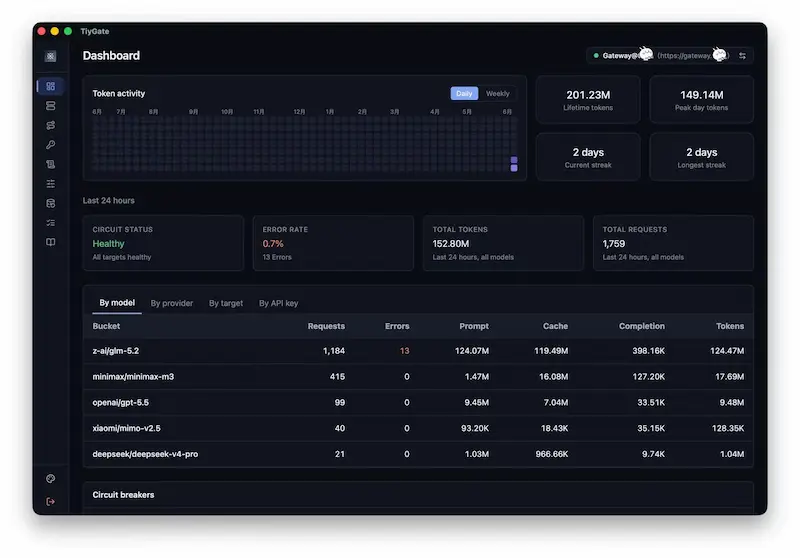Viewport: 800px width, 558px height.
Task: Click the TiyGate logo at sidebar top
Action: click(51, 56)
